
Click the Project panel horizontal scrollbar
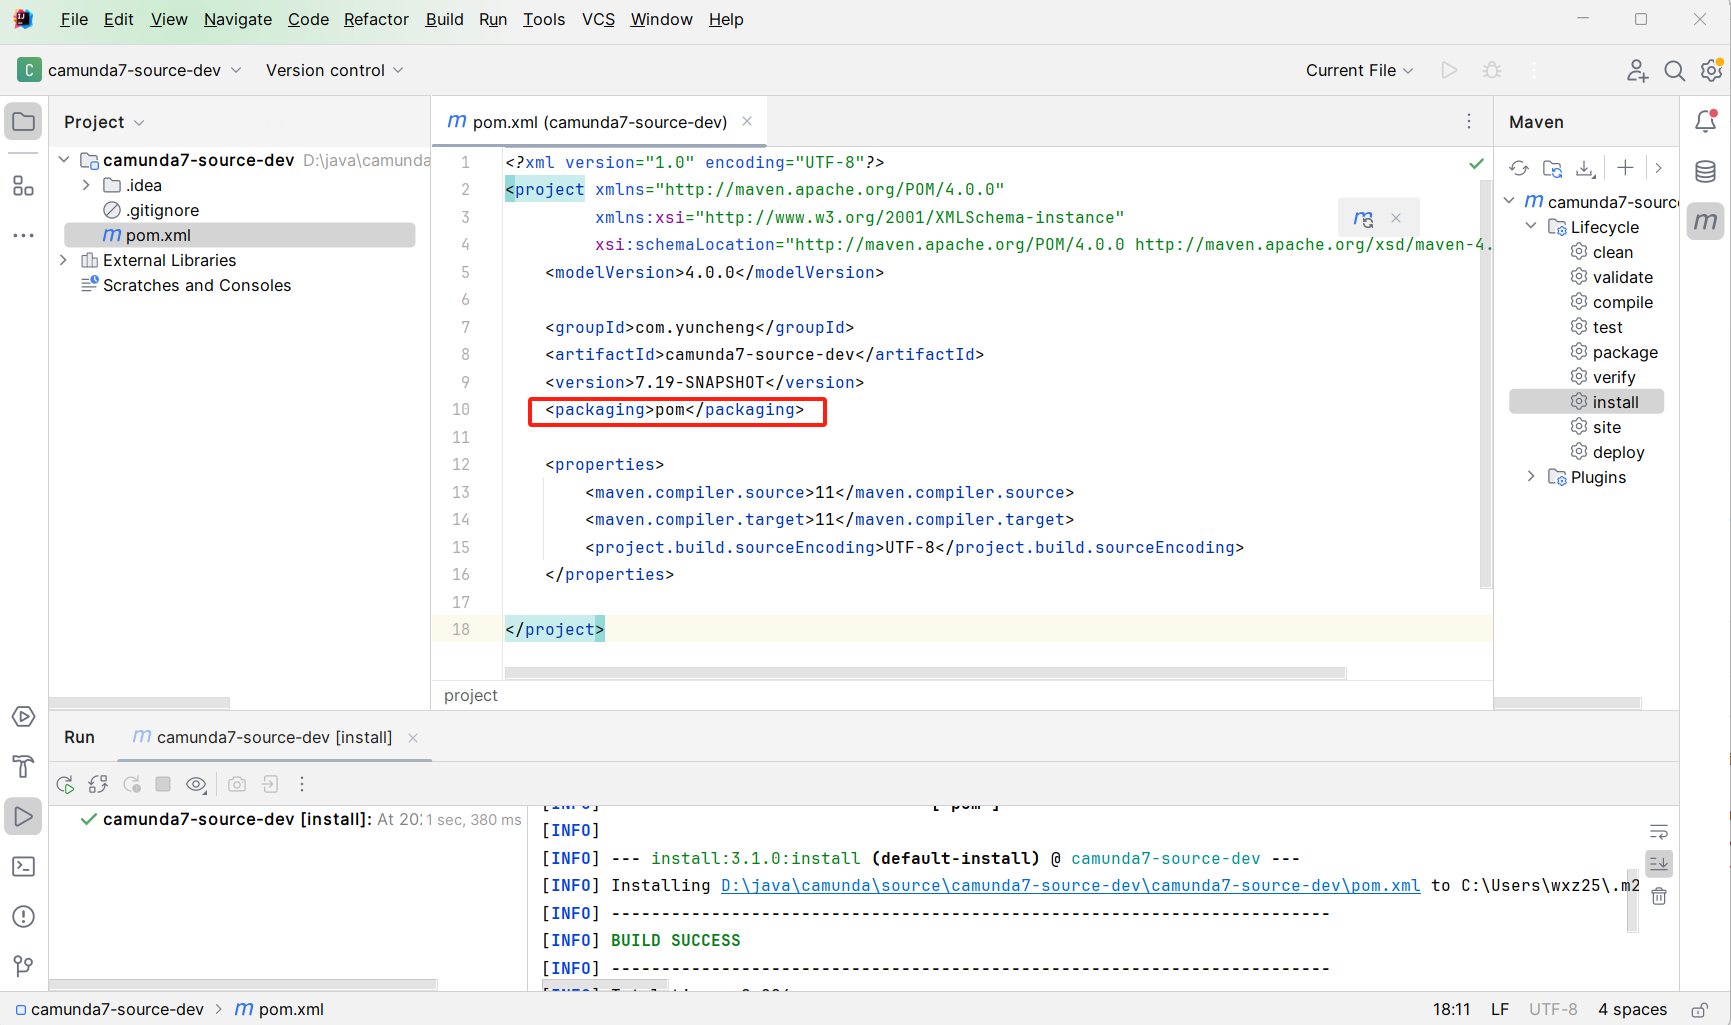139,703
